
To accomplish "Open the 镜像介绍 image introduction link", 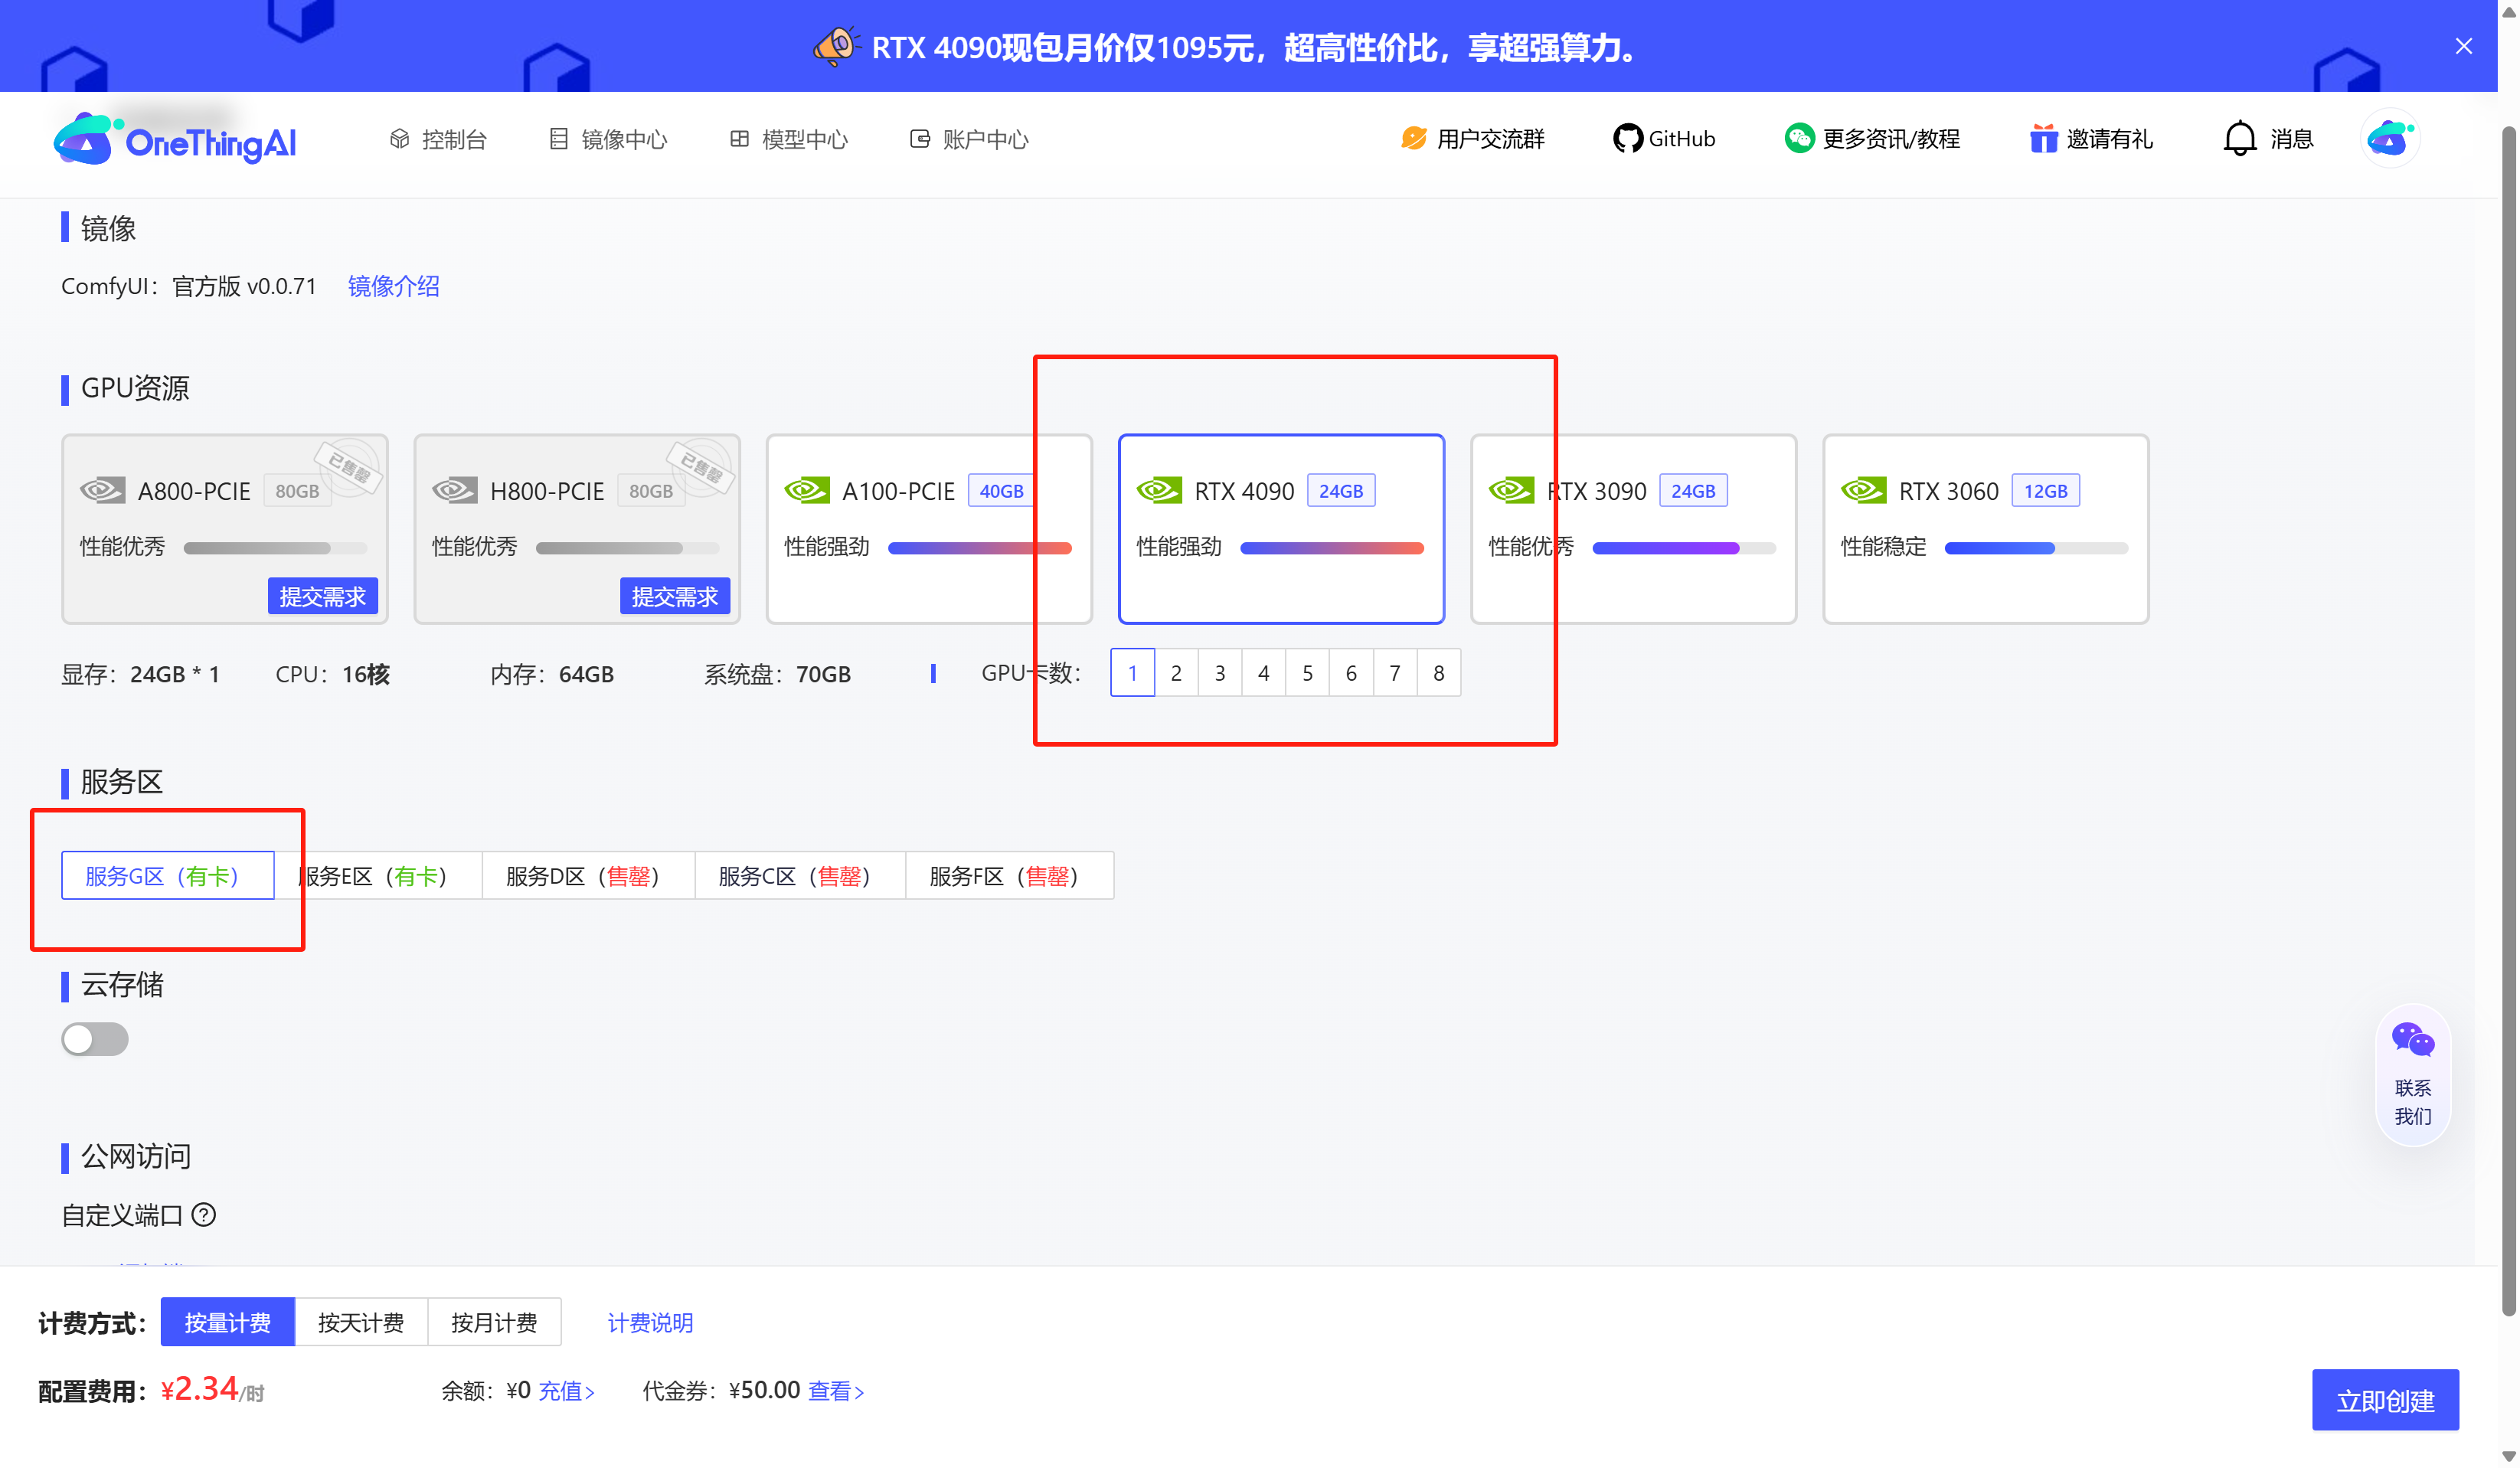I will [393, 286].
